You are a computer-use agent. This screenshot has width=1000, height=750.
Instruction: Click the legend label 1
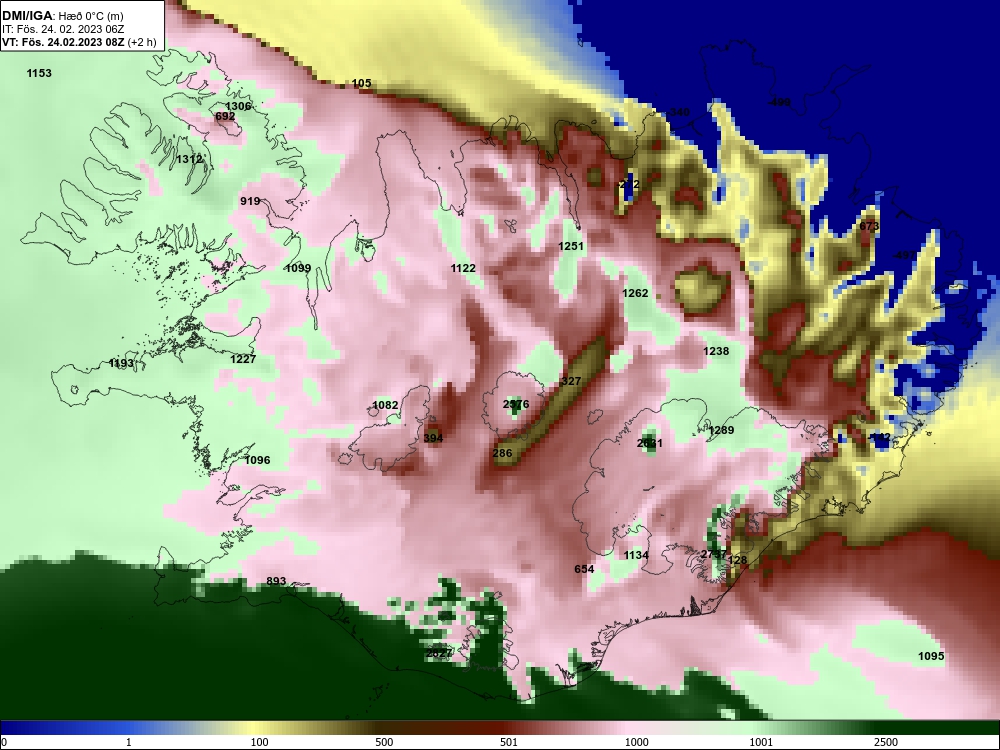point(129,742)
